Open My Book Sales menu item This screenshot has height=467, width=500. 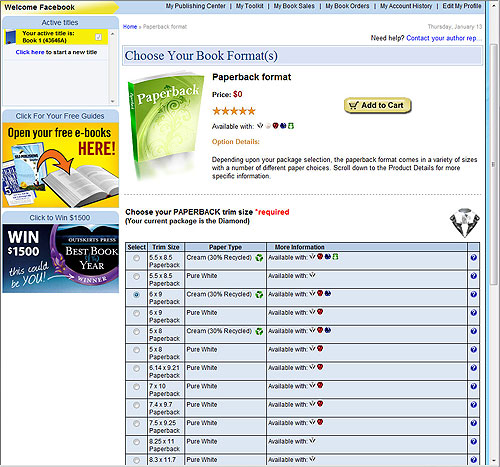[294, 6]
